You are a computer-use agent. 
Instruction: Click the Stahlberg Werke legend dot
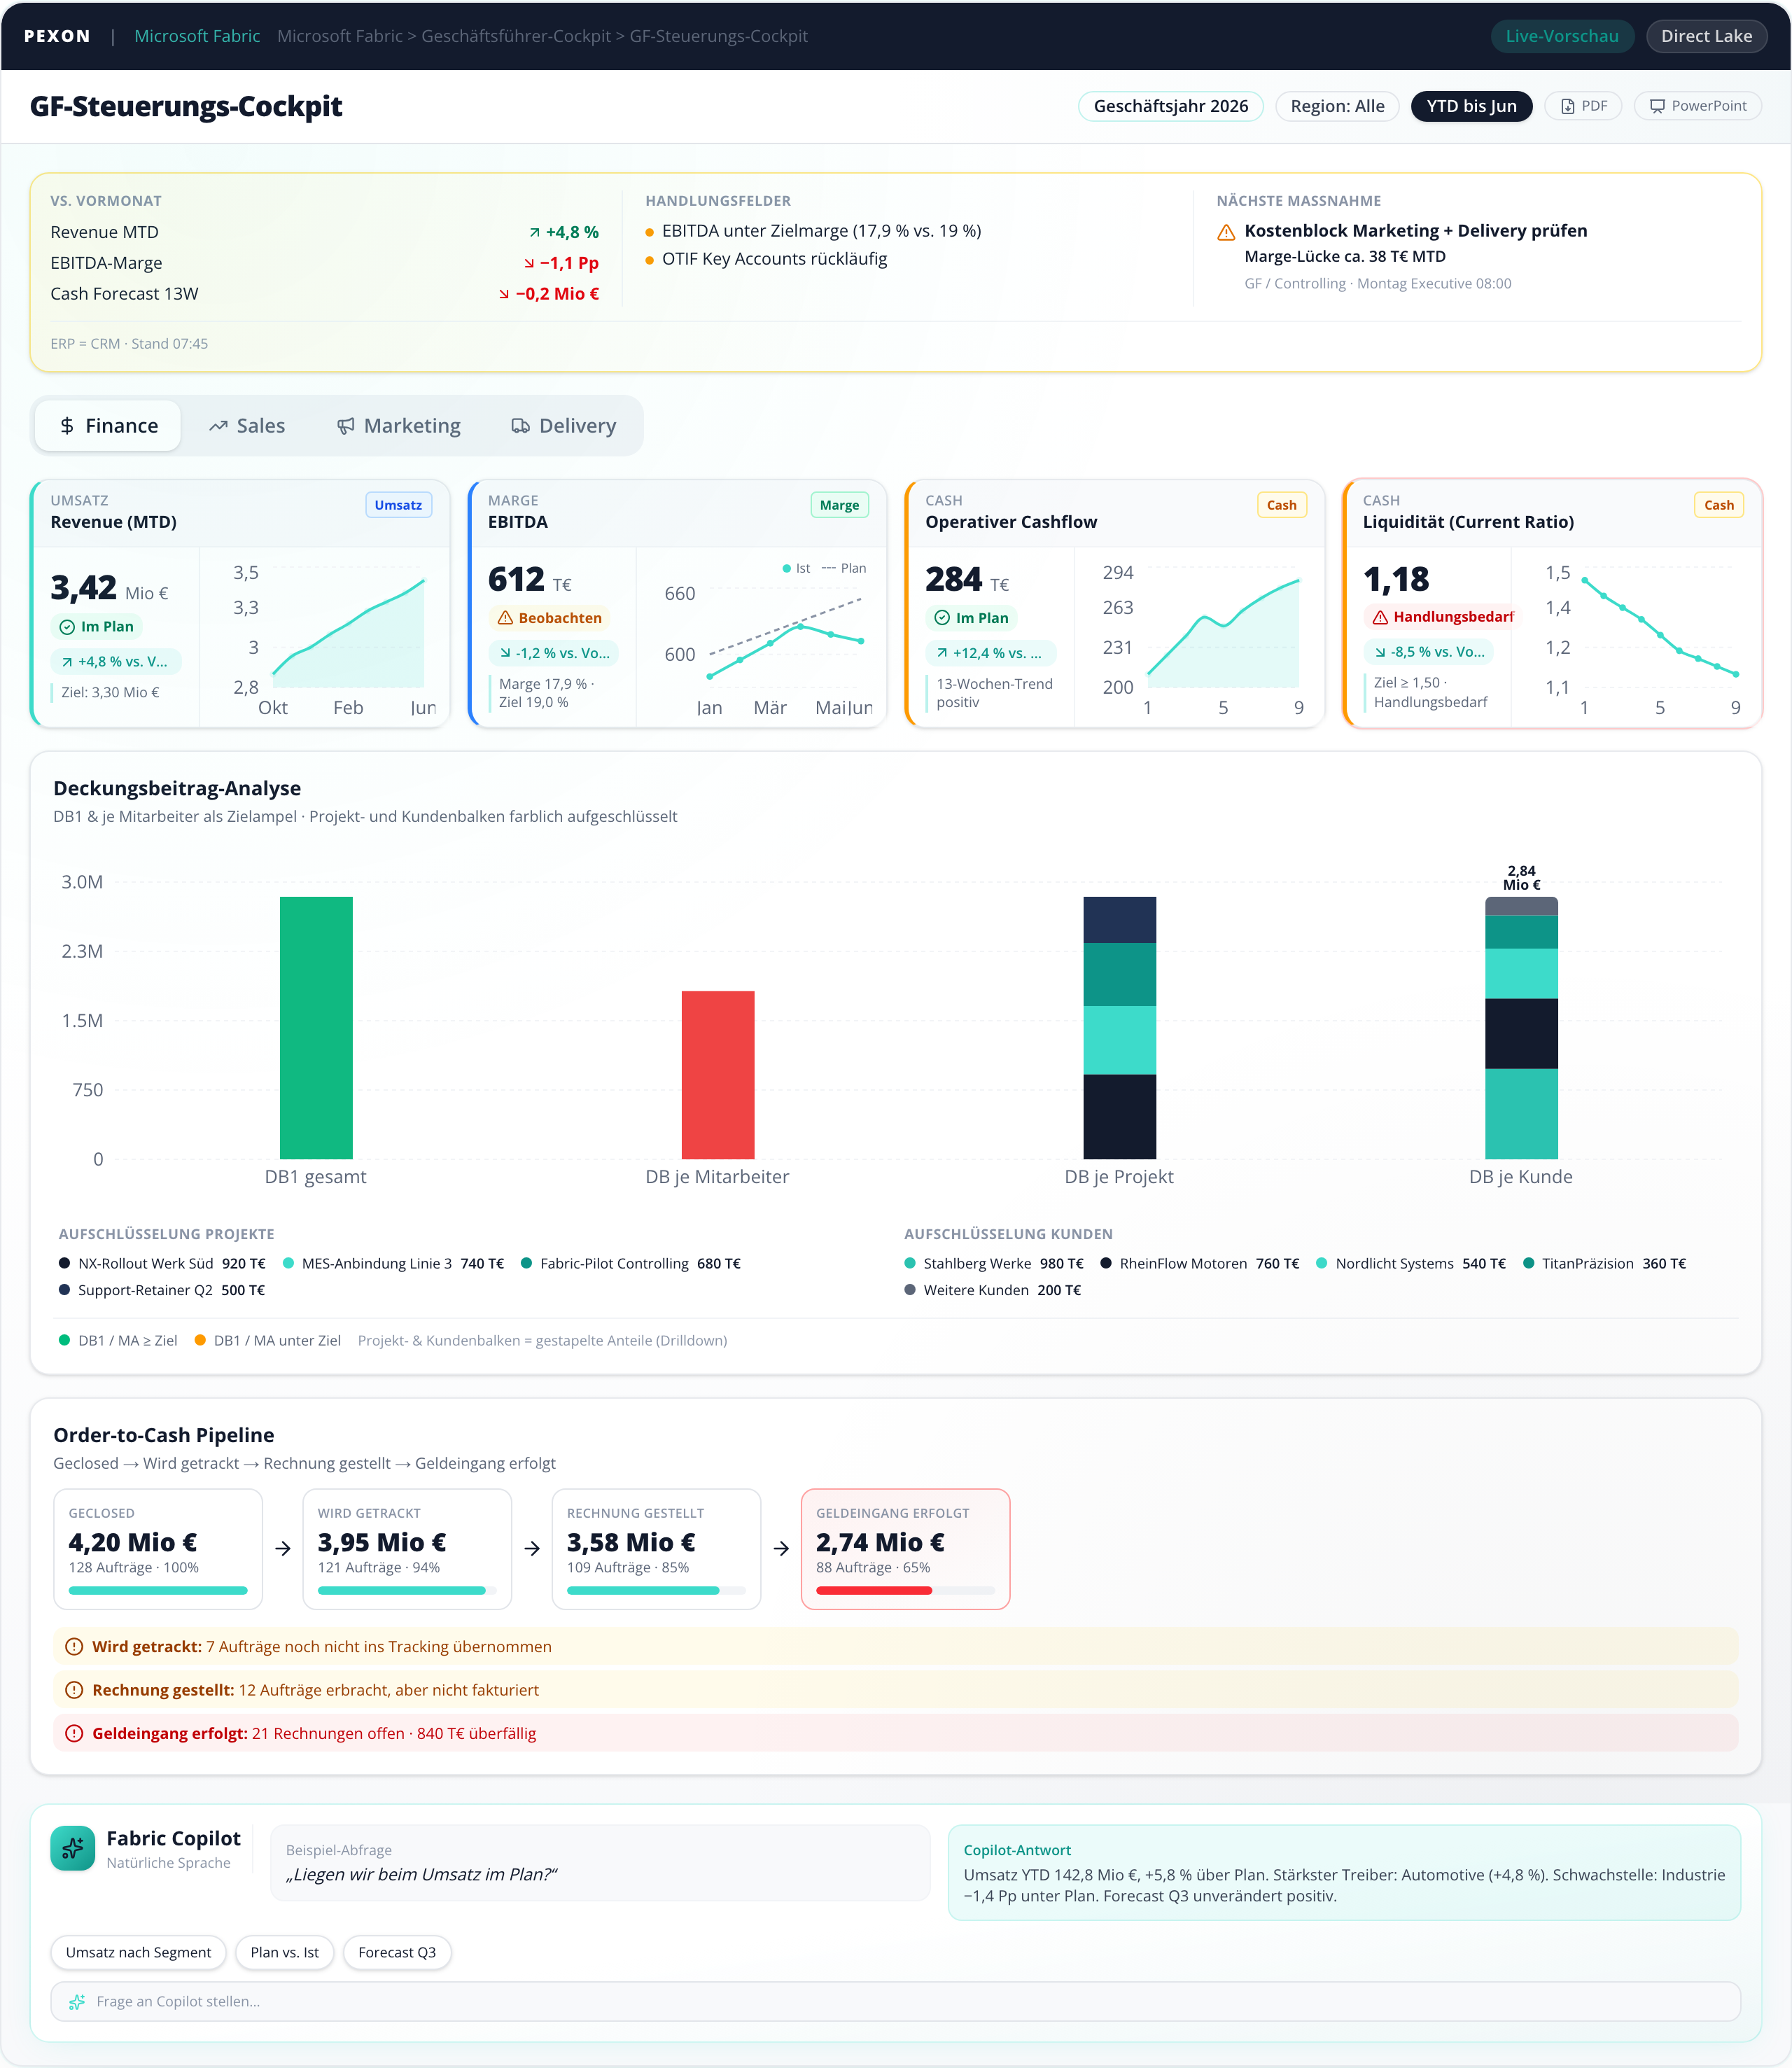click(910, 1263)
